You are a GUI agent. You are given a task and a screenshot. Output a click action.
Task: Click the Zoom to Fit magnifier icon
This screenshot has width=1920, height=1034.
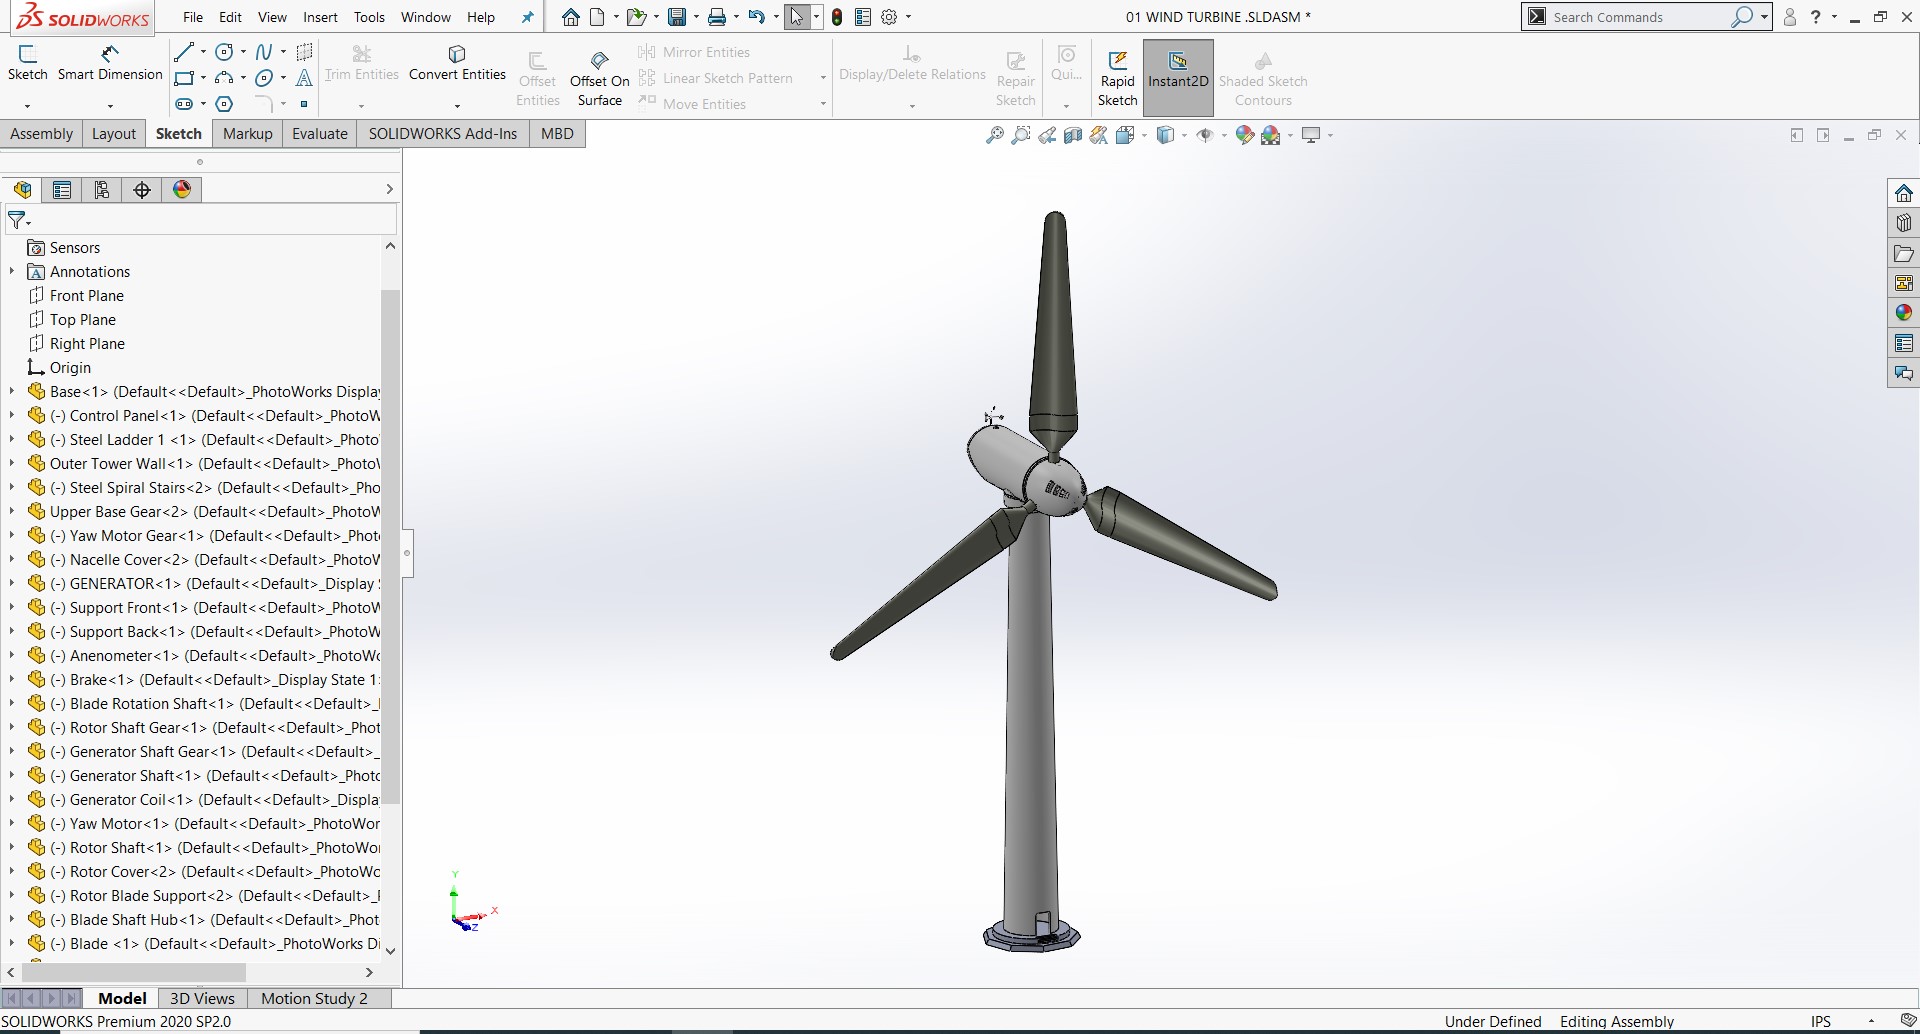tap(994, 135)
